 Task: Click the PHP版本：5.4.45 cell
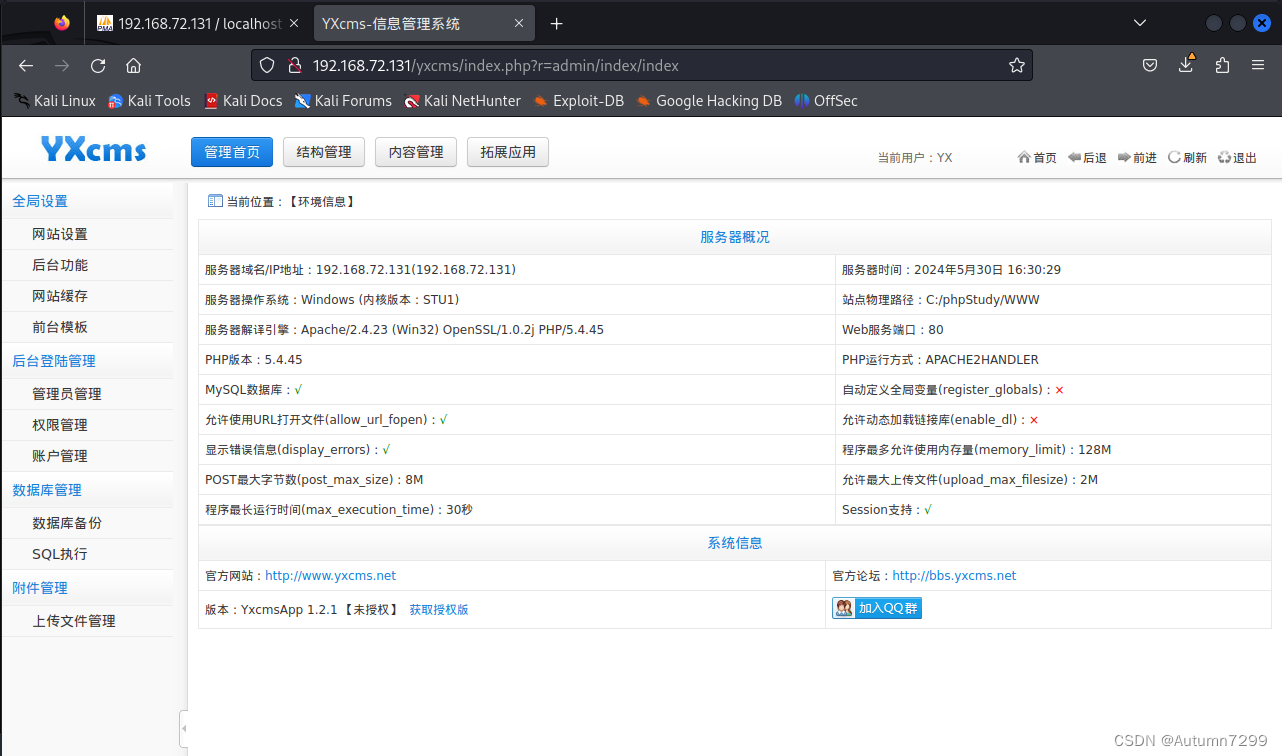coord(517,360)
